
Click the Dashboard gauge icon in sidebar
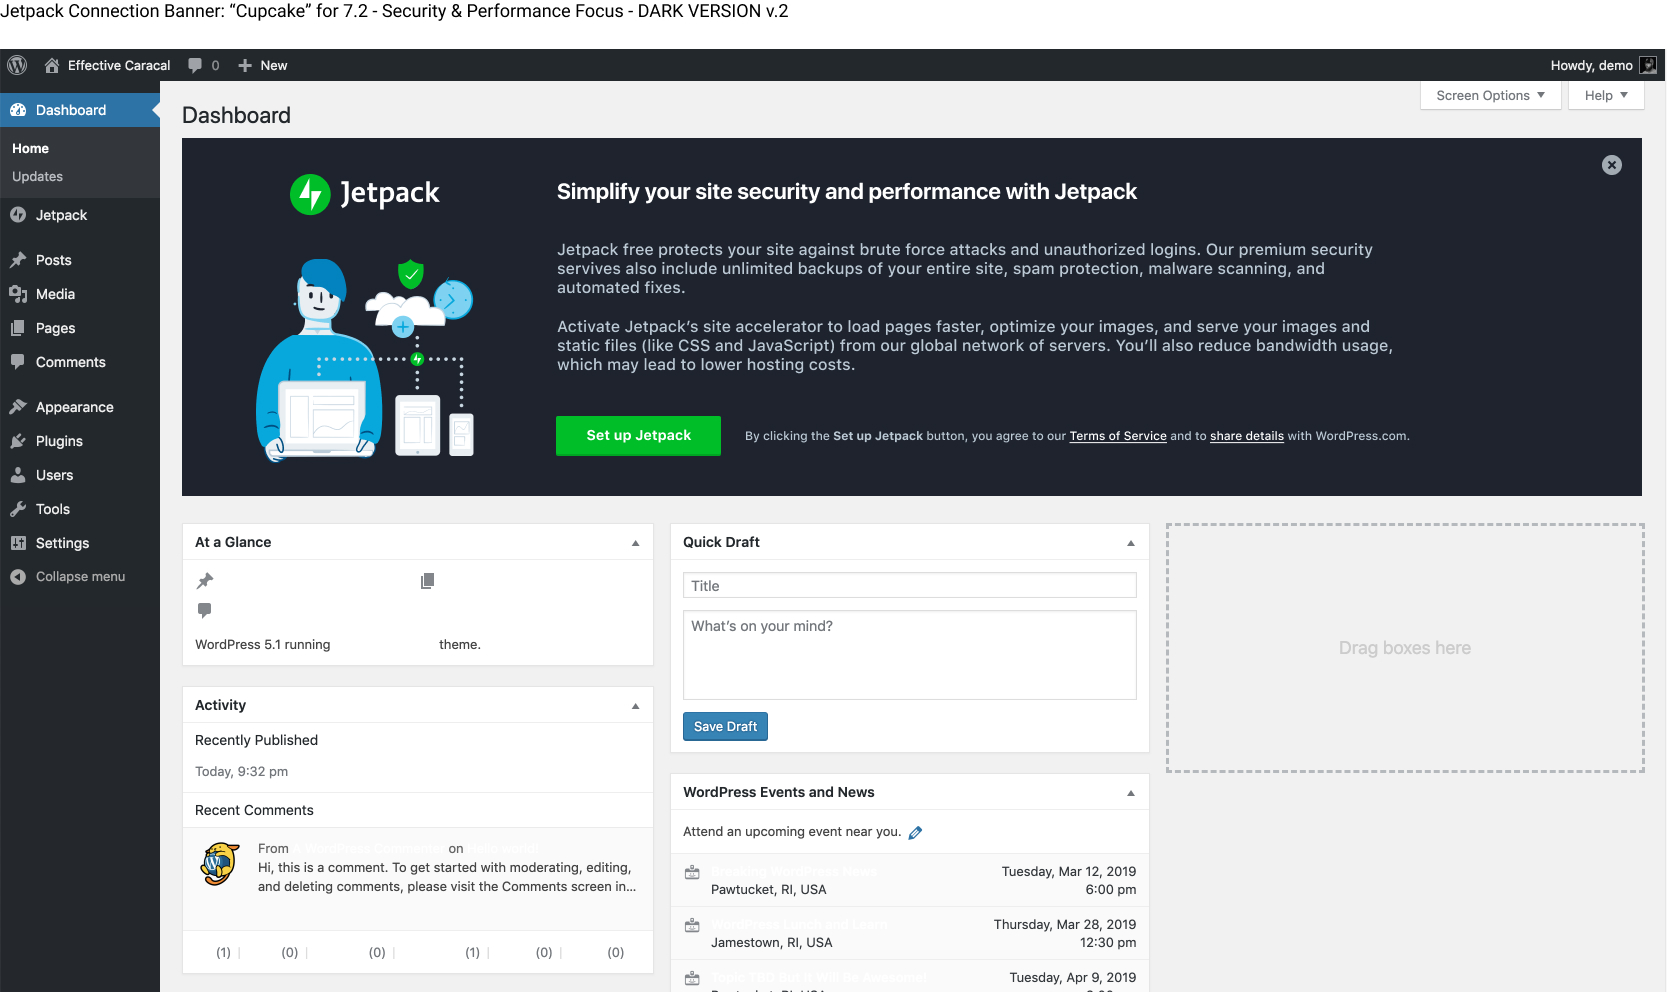coord(18,110)
